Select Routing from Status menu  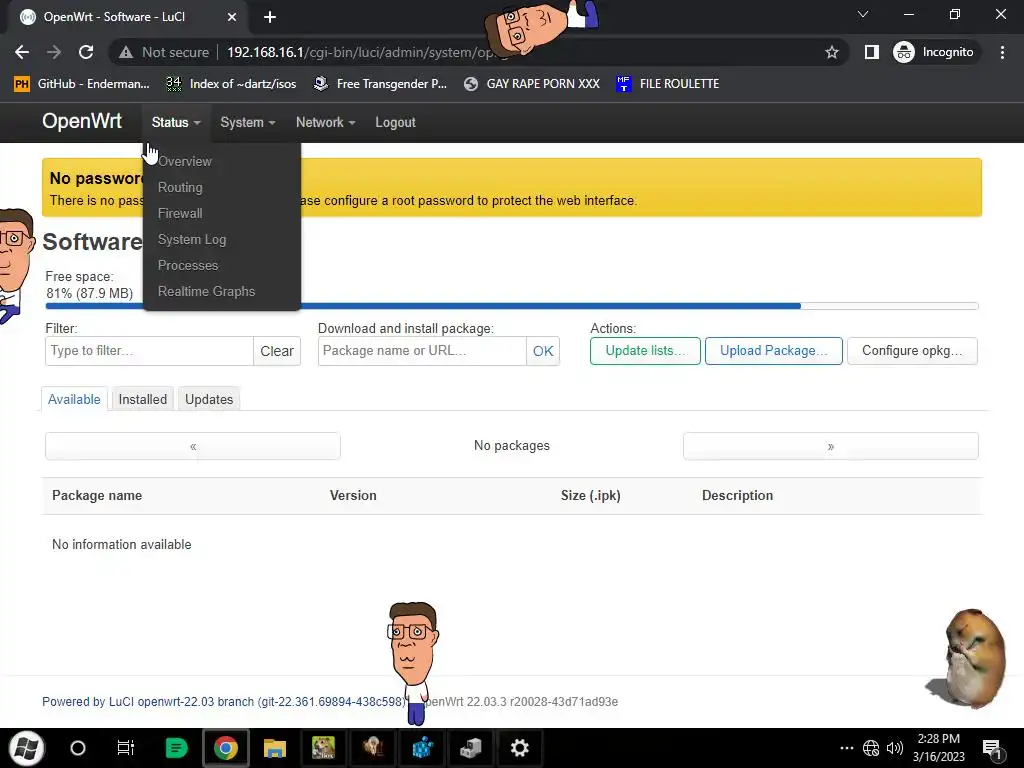pyautogui.click(x=180, y=187)
